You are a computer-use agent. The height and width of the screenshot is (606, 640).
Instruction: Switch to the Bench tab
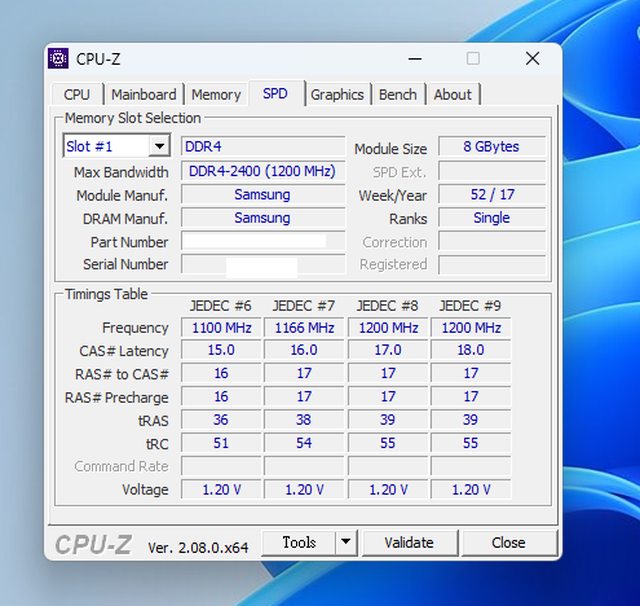(x=398, y=94)
